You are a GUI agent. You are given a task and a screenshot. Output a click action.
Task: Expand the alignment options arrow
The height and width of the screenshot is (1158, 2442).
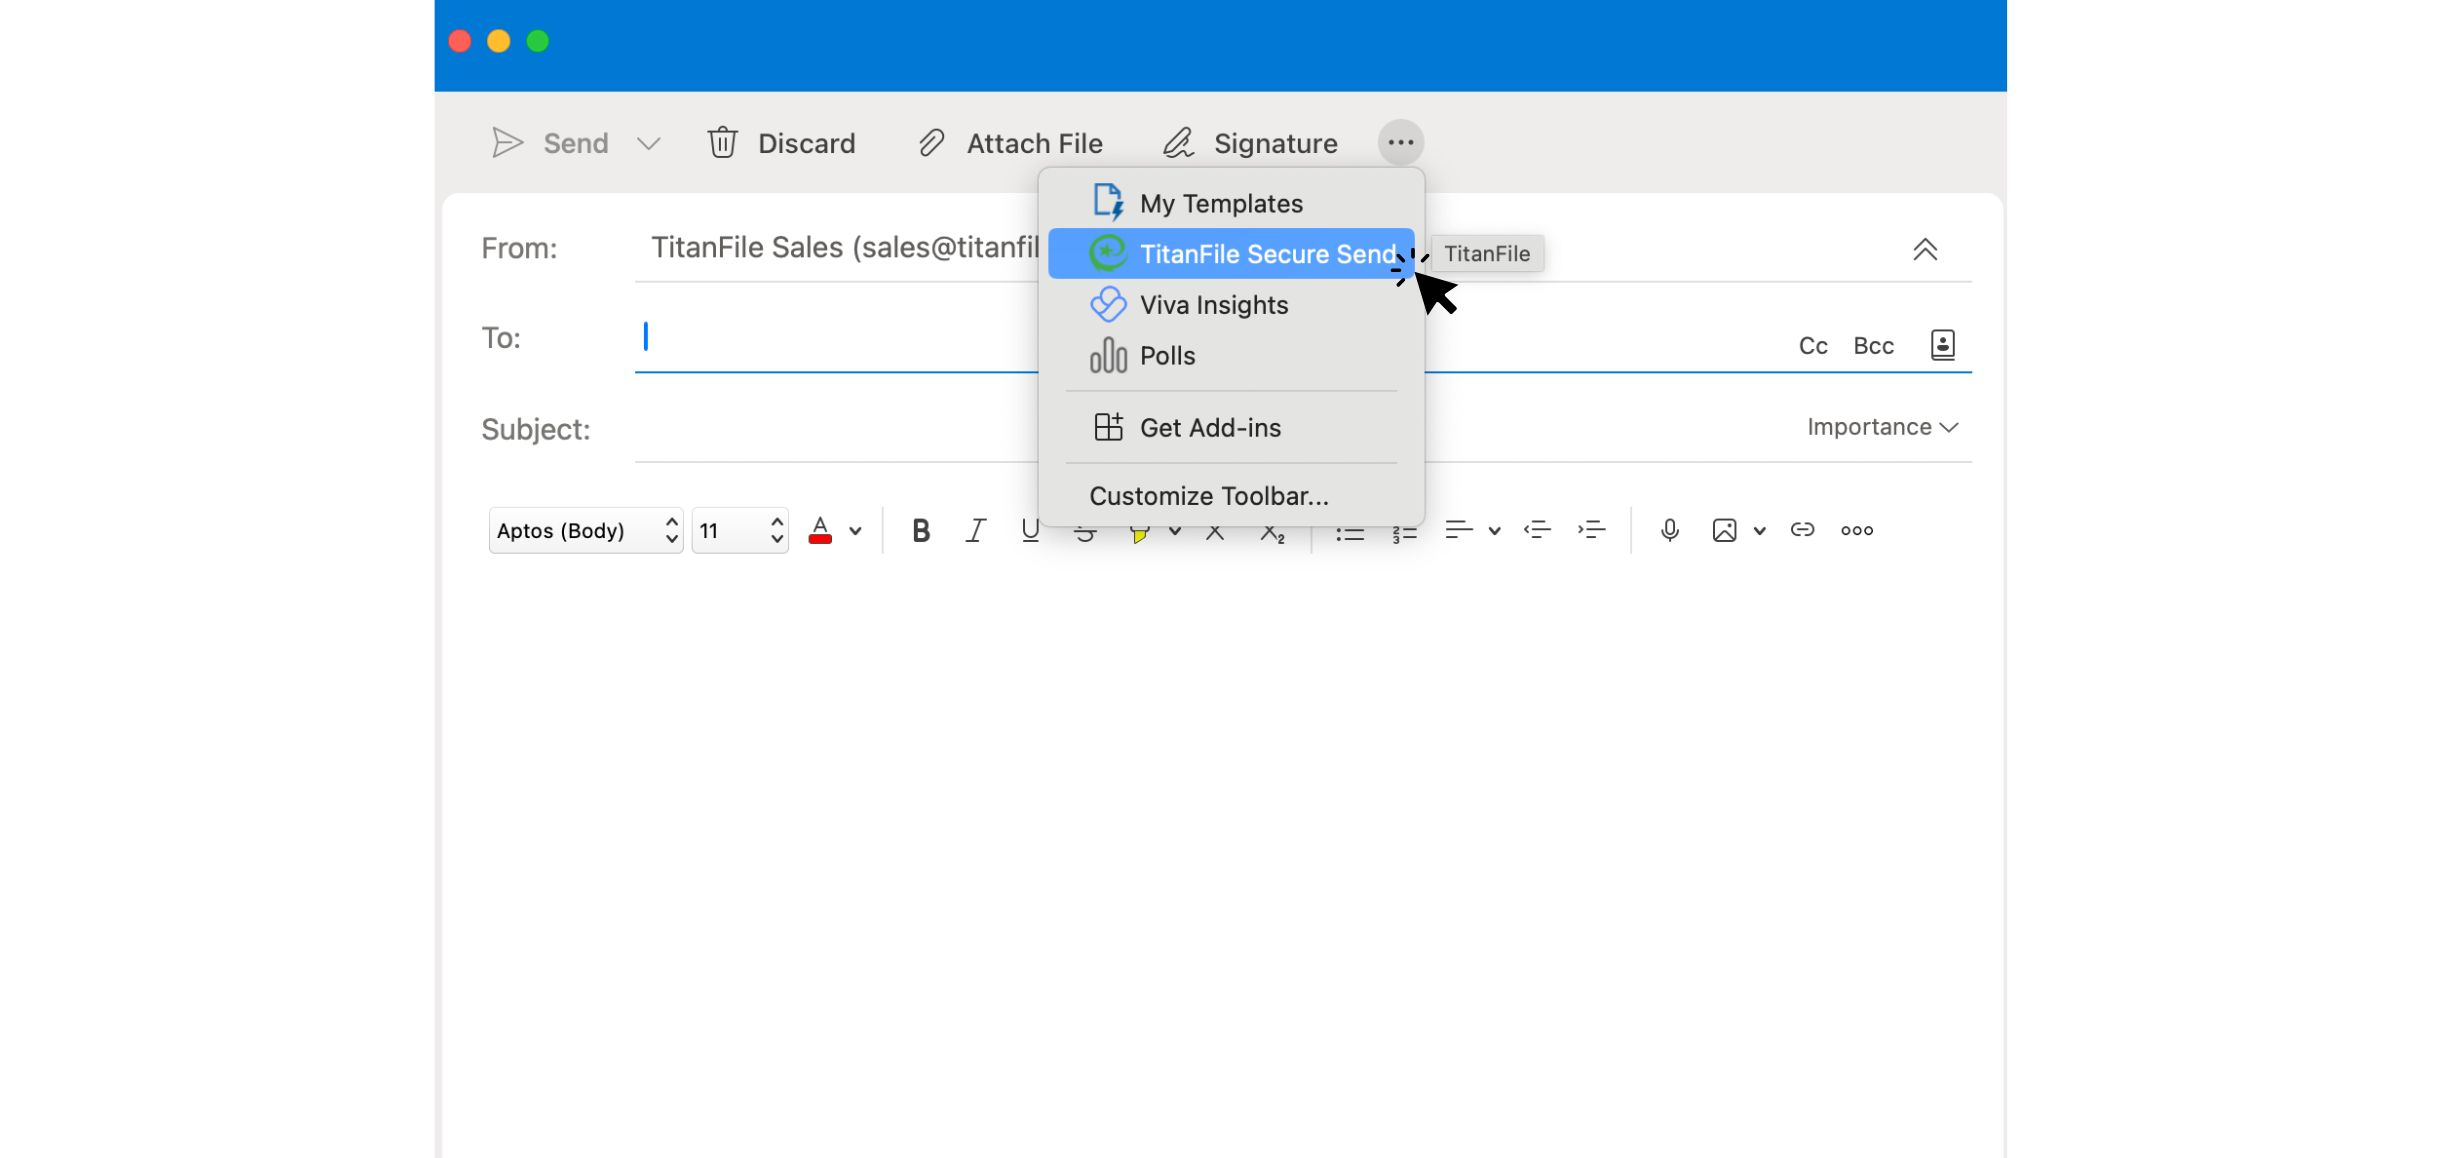click(1494, 531)
